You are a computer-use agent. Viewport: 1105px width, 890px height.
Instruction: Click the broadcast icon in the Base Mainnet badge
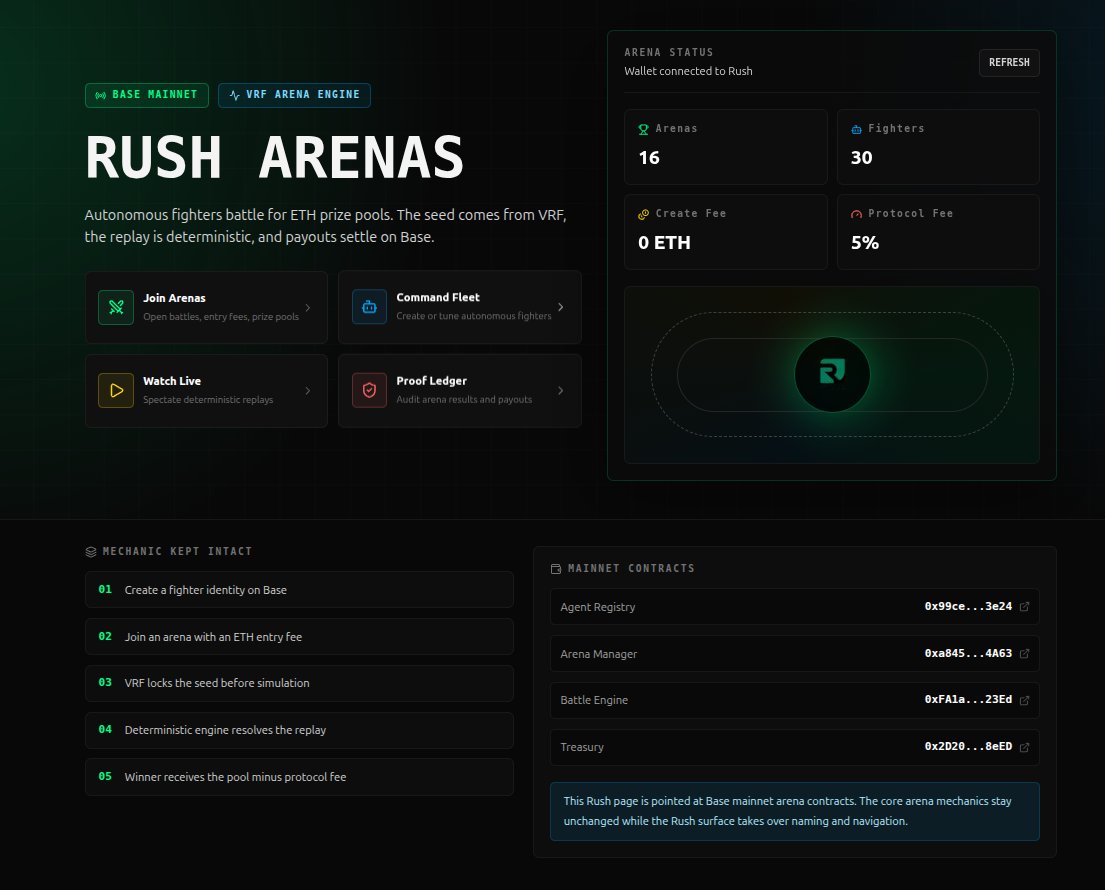pyautogui.click(x=101, y=95)
